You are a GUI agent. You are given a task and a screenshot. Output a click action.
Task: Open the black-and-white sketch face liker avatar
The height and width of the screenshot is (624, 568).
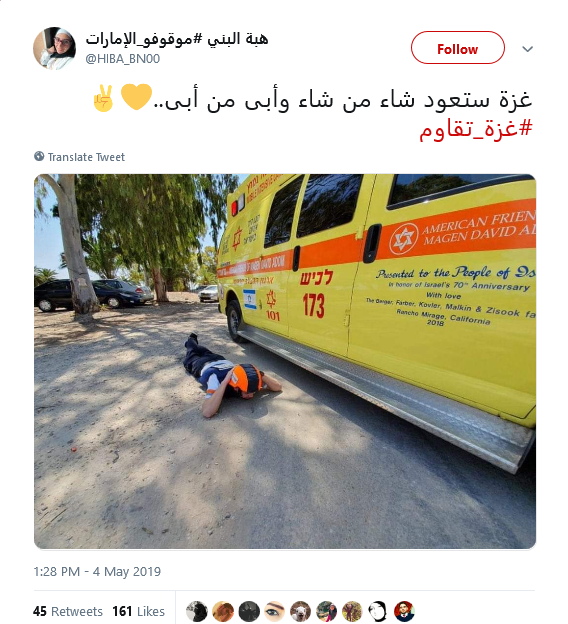378,611
